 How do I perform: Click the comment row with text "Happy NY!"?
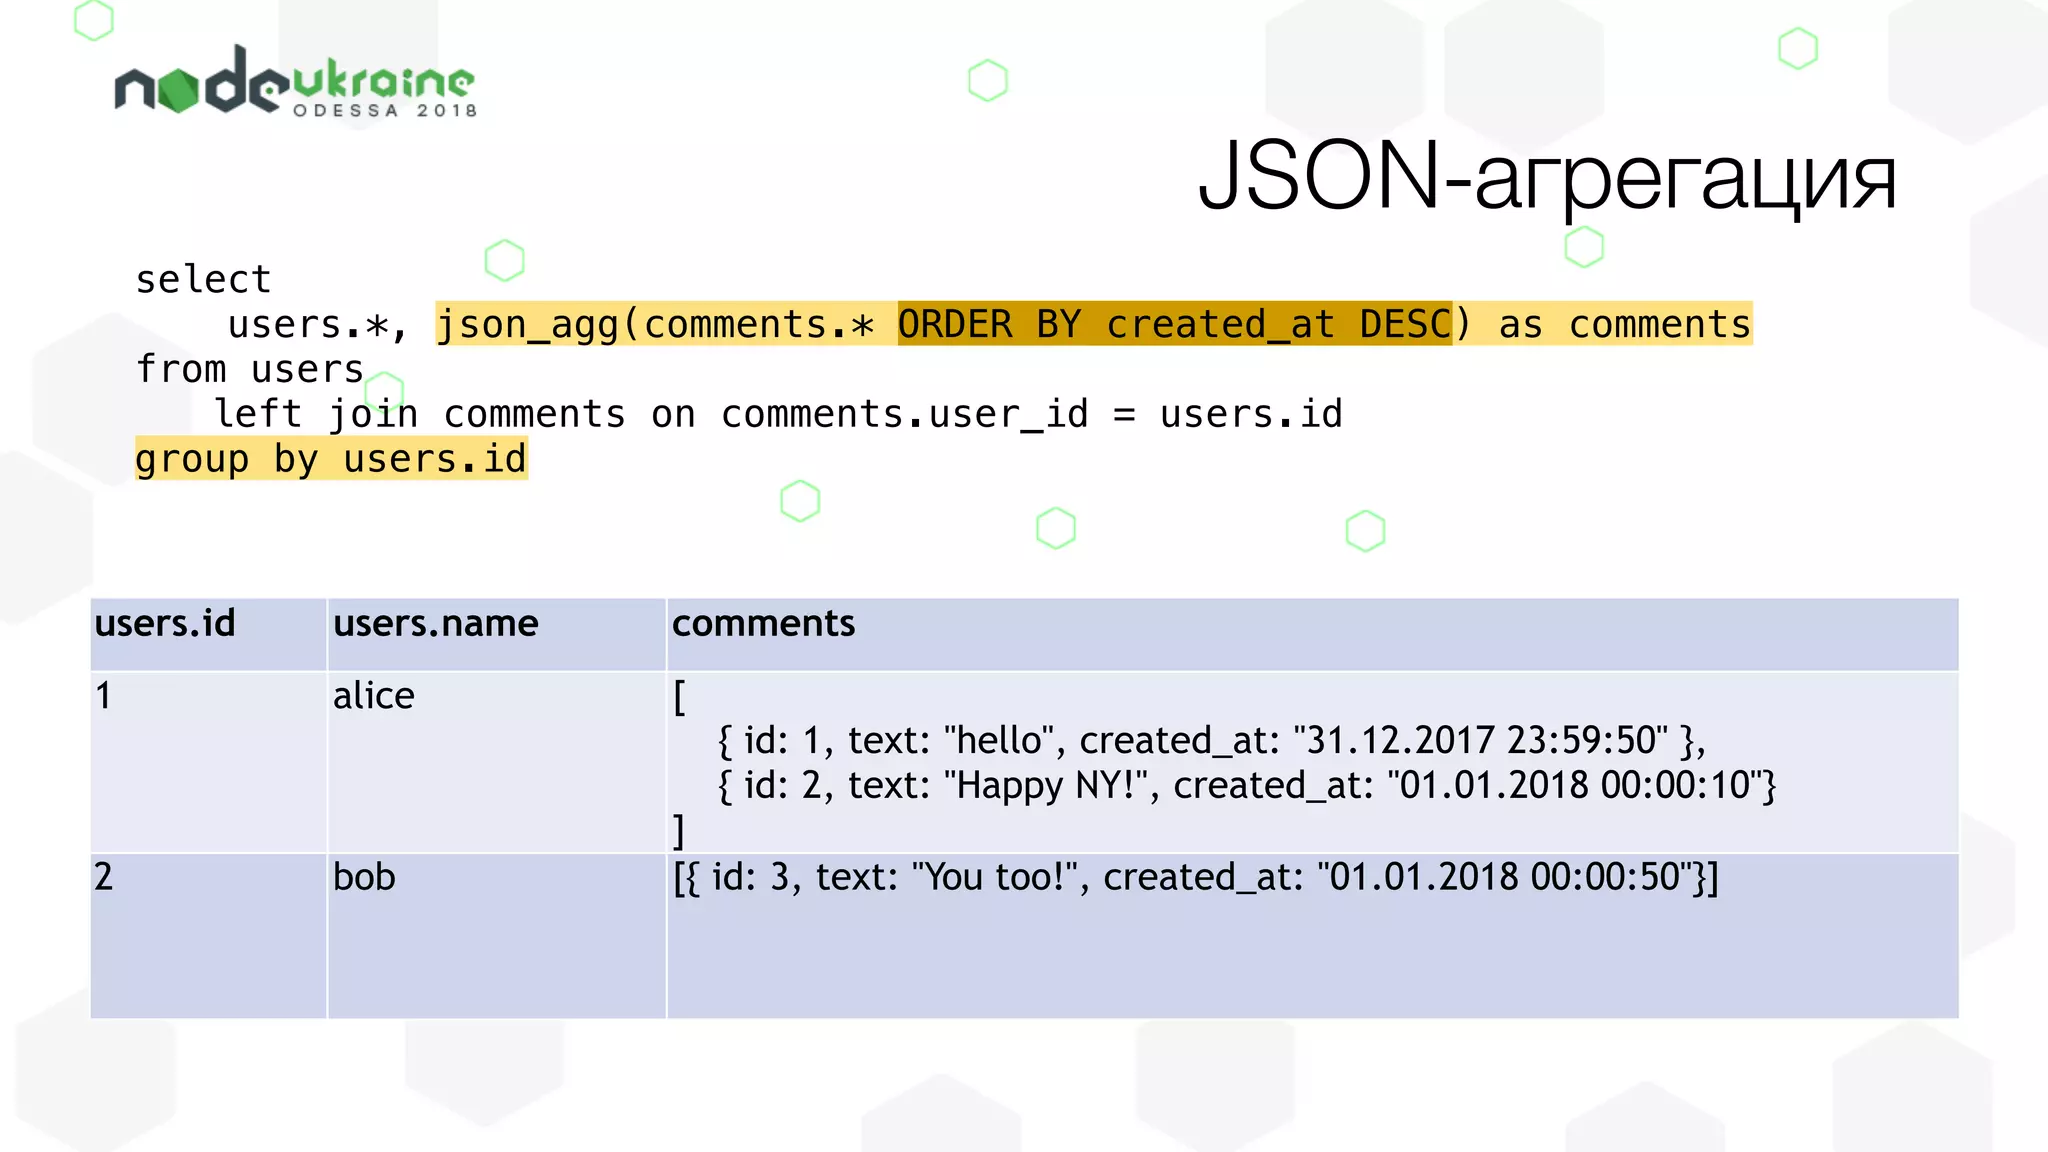[1246, 785]
